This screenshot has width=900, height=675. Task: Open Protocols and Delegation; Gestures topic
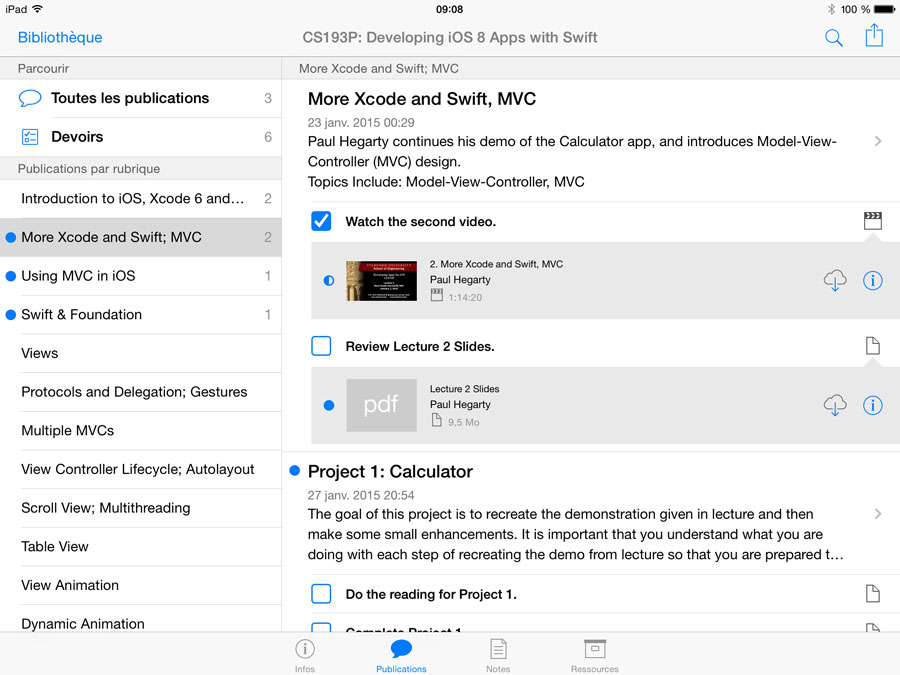(141, 392)
